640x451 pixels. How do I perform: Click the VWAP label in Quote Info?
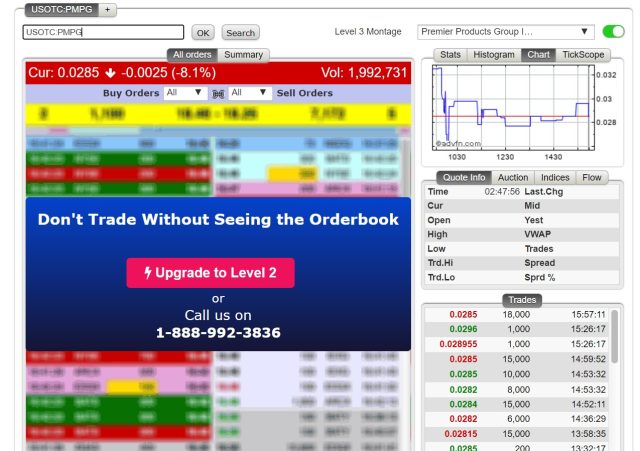coord(538,234)
